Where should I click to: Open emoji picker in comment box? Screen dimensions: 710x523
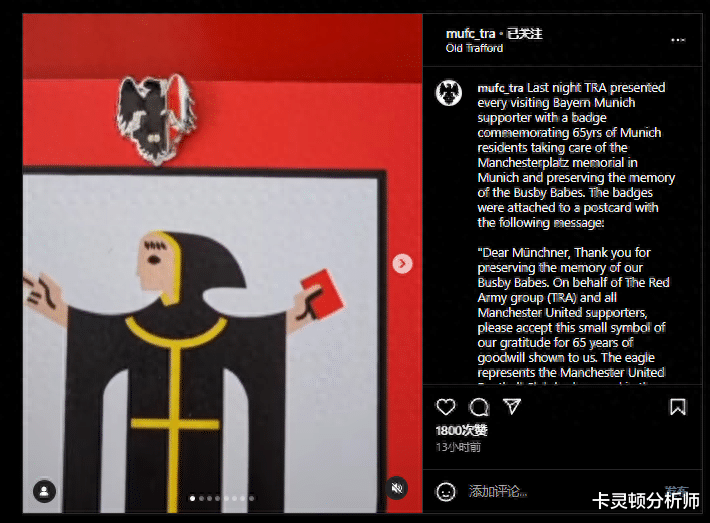445,491
